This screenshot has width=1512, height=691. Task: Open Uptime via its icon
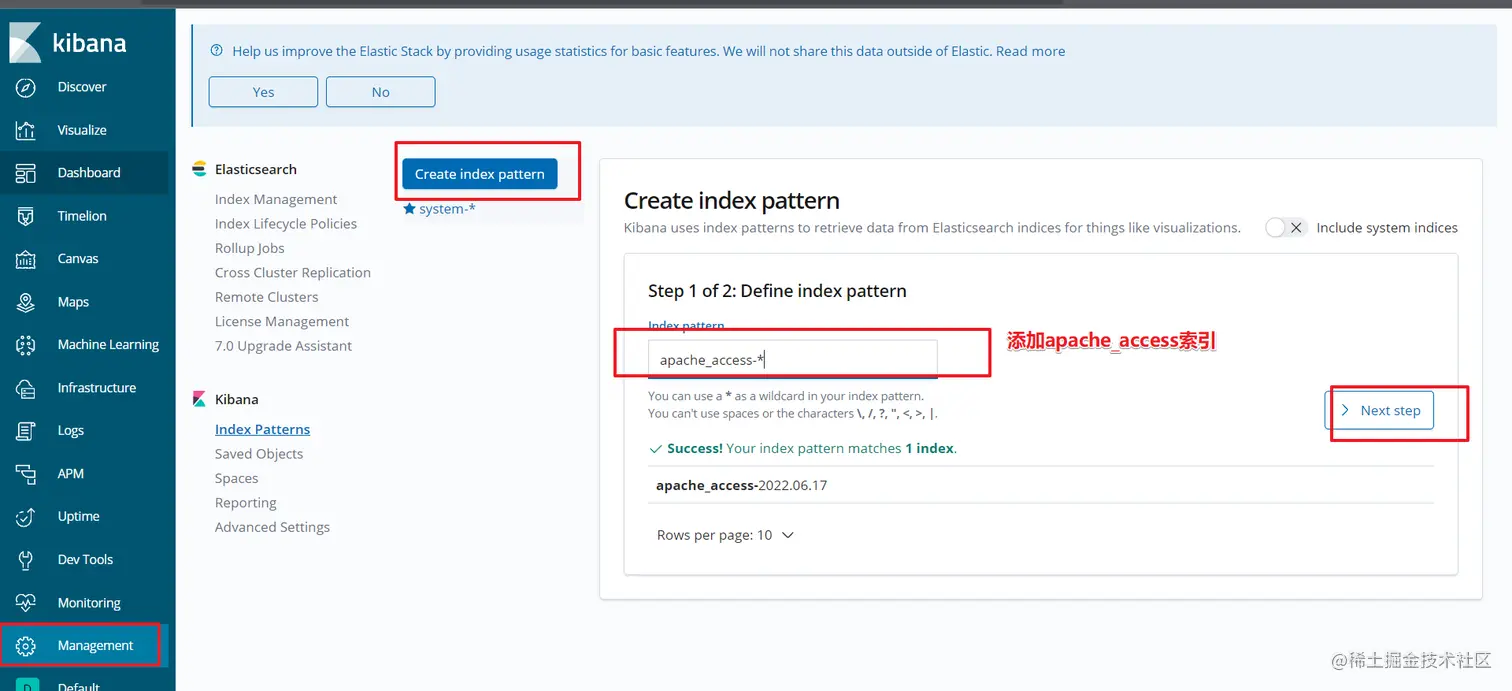click(x=26, y=517)
